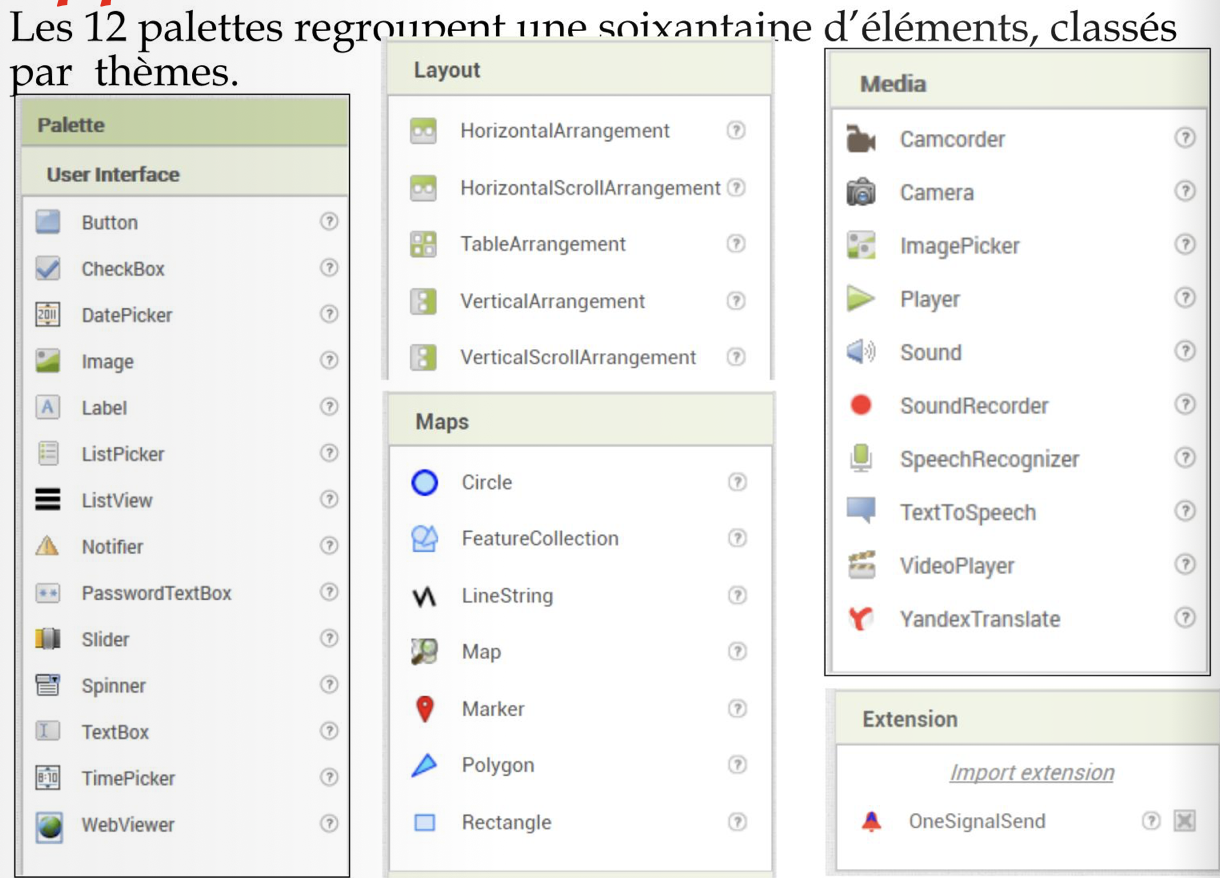1220x878 pixels.
Task: Click the Button component icon
Action: [x=48, y=222]
